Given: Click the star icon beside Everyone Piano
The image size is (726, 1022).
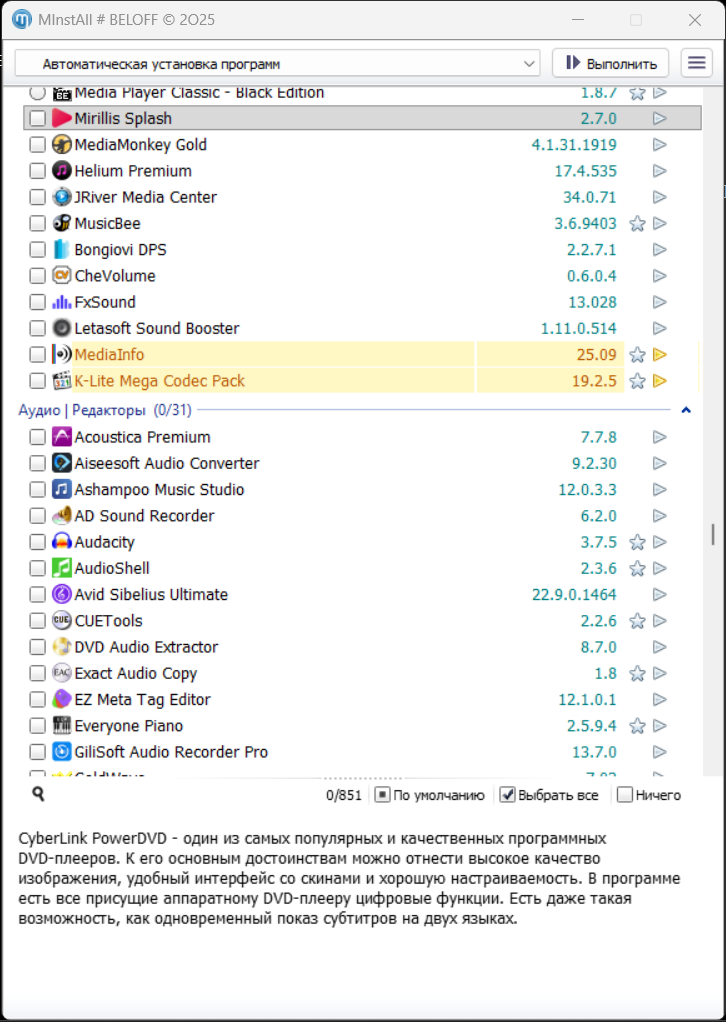Looking at the screenshot, I should (637, 726).
